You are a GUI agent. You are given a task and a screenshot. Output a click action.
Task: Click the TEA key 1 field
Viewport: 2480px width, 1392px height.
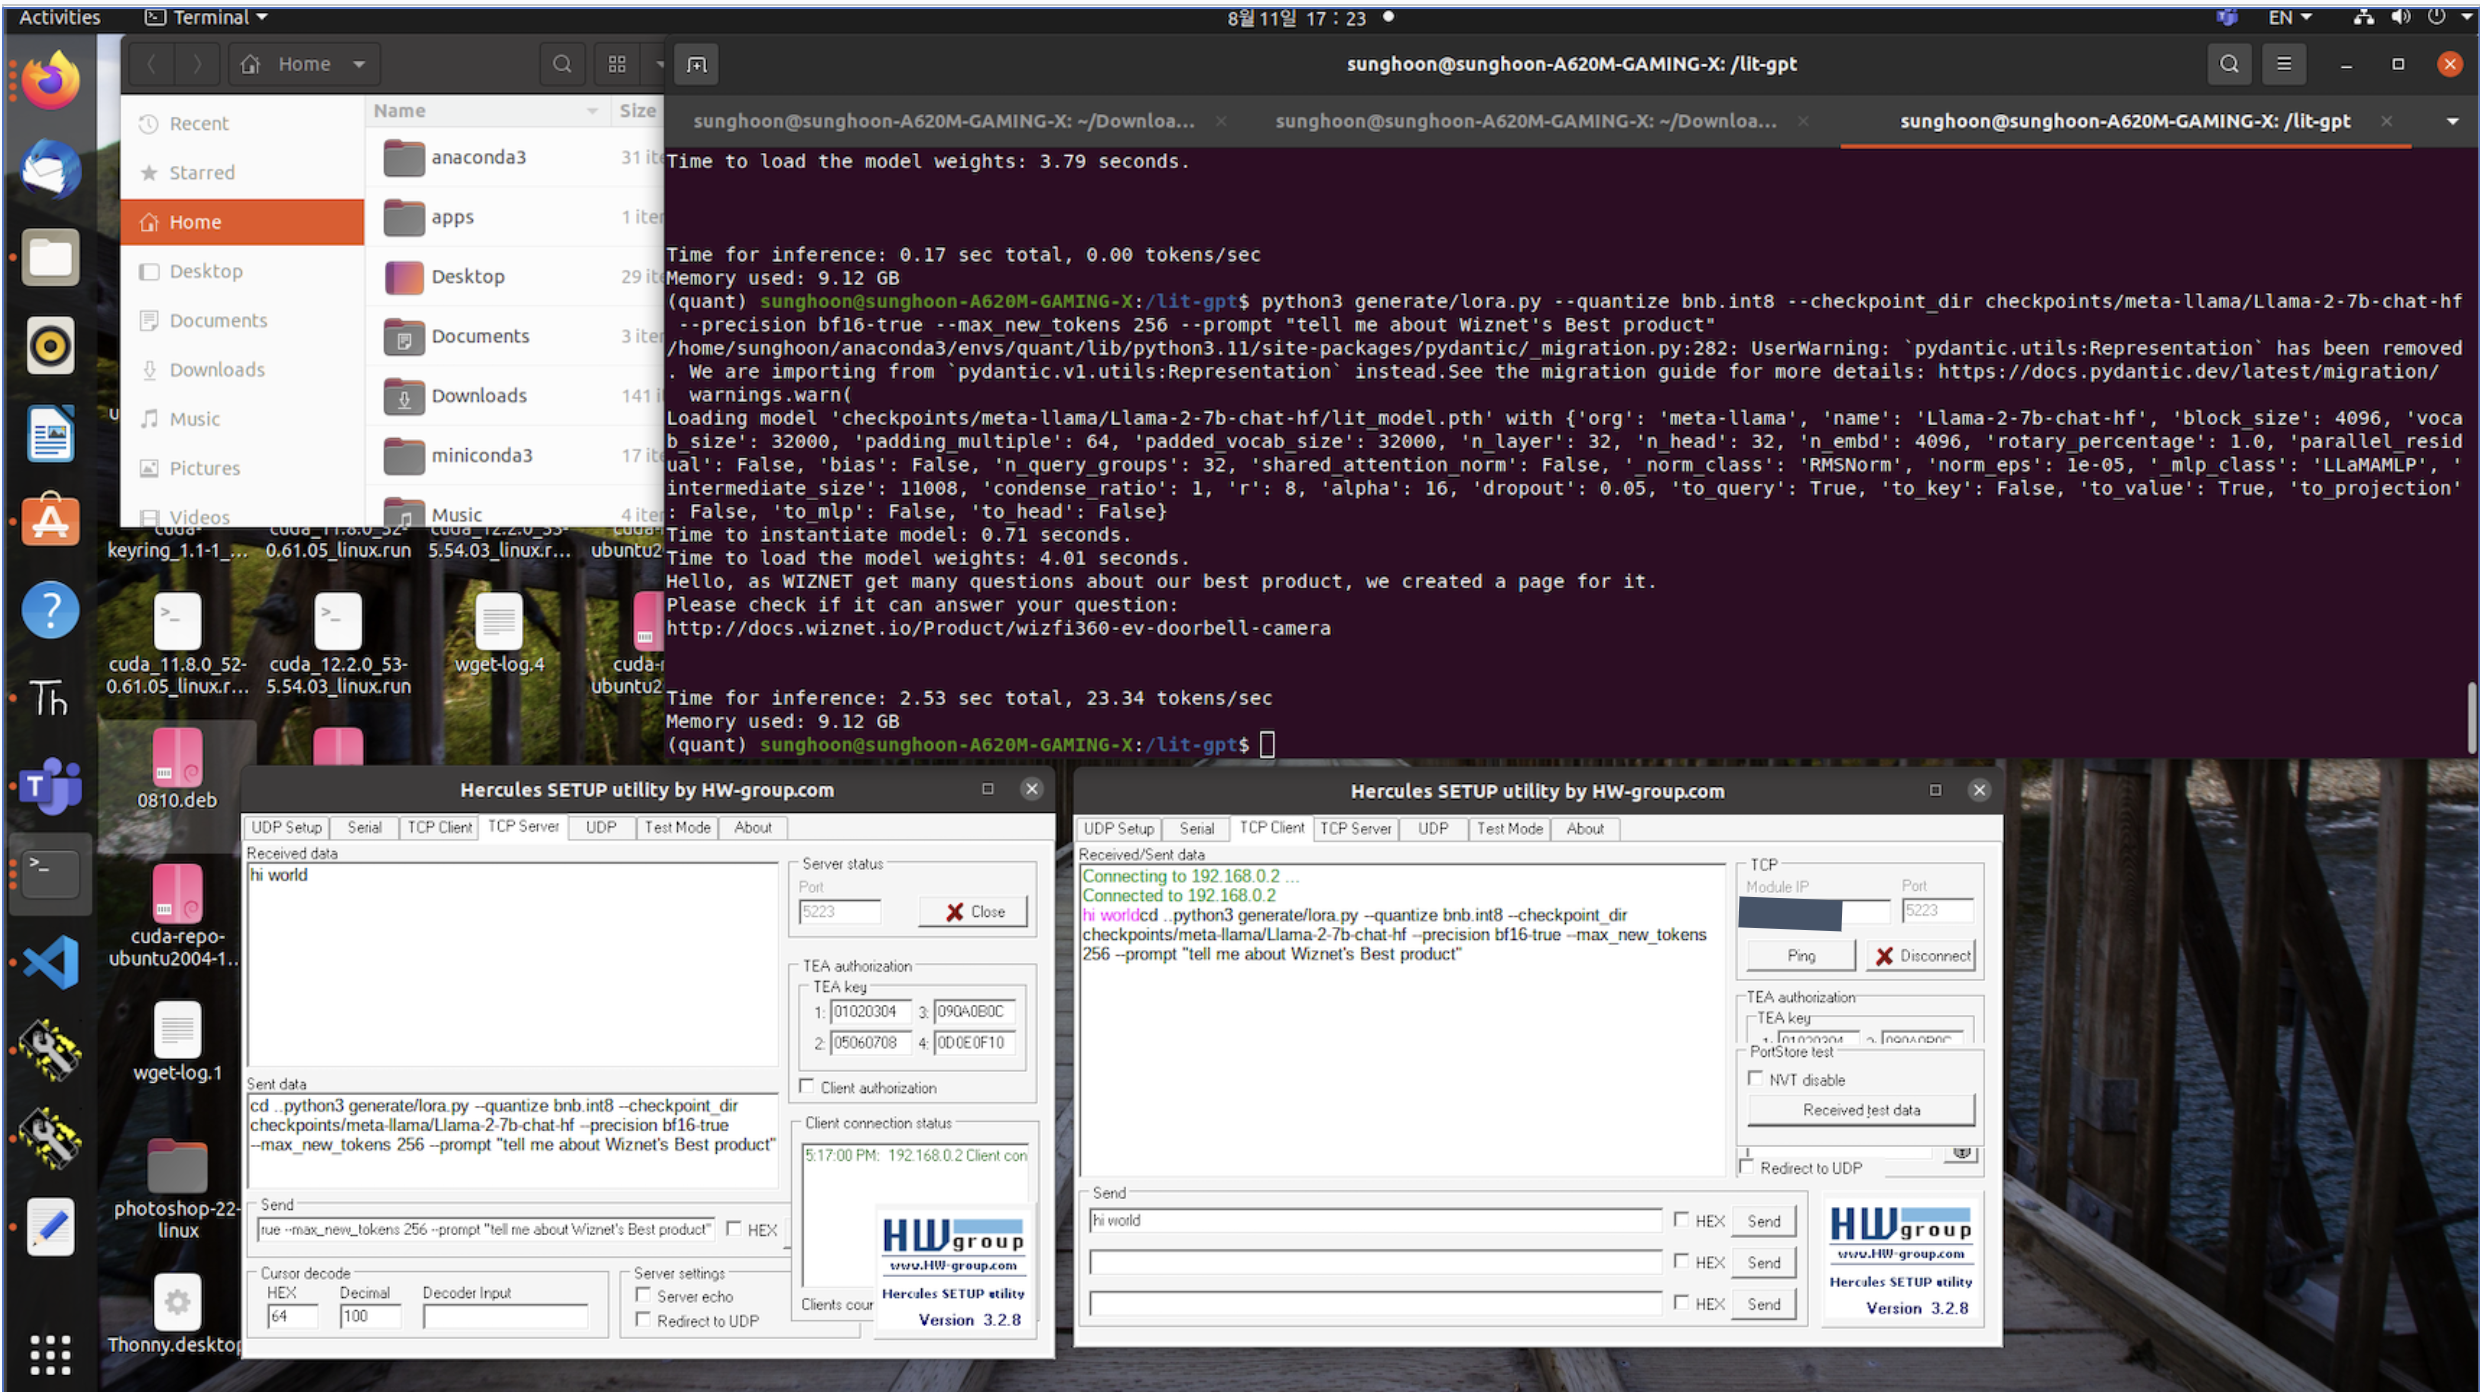coord(870,1011)
